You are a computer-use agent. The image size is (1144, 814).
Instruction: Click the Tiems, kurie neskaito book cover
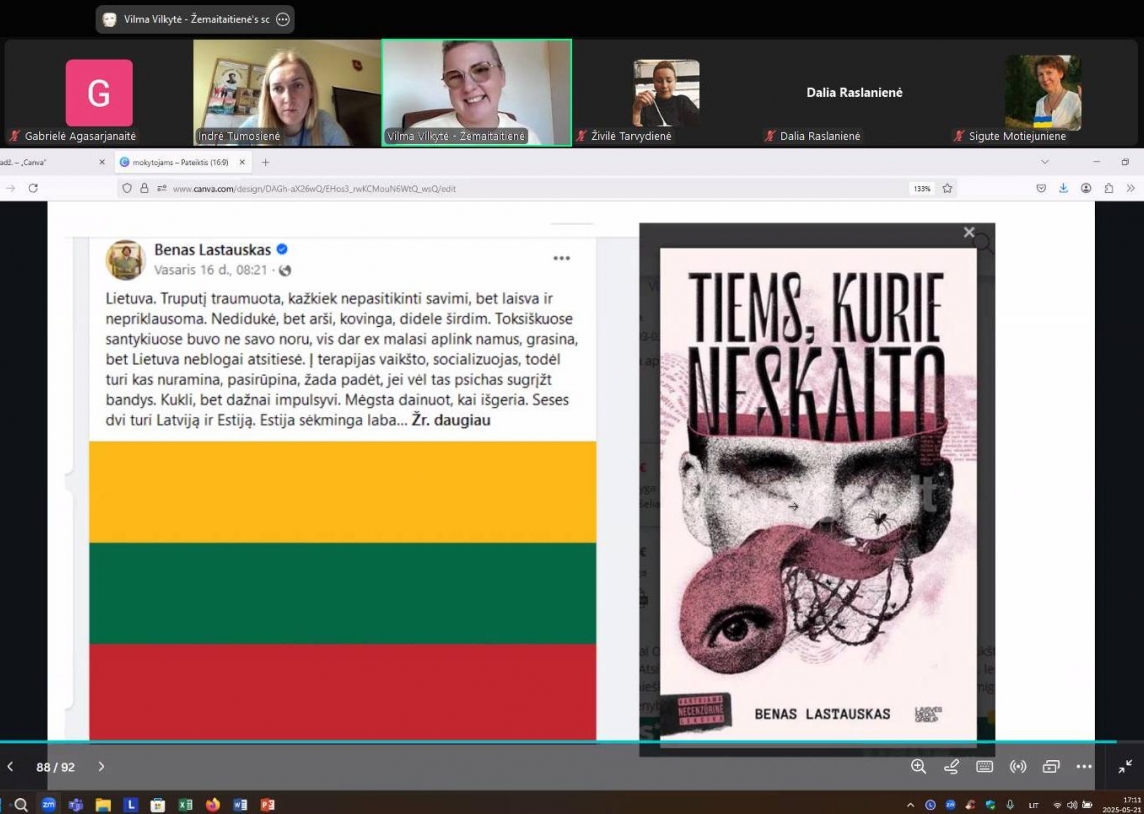[x=818, y=497]
